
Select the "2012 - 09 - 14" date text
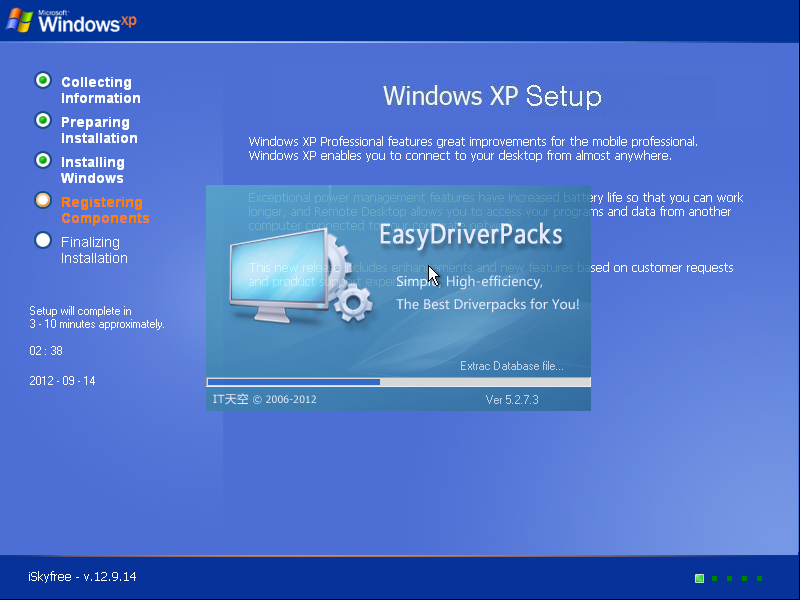pyautogui.click(x=62, y=381)
